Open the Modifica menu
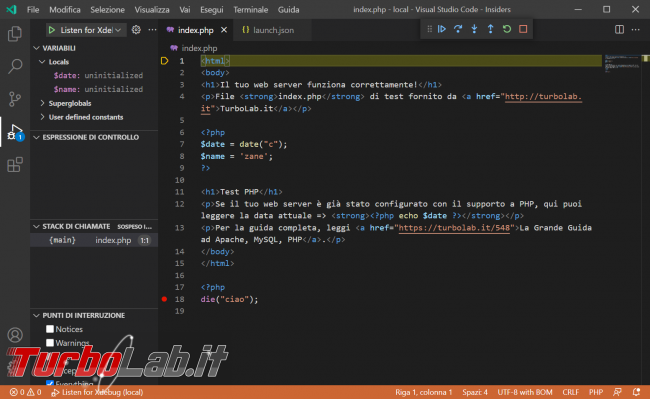The image size is (650, 399). pos(65,9)
